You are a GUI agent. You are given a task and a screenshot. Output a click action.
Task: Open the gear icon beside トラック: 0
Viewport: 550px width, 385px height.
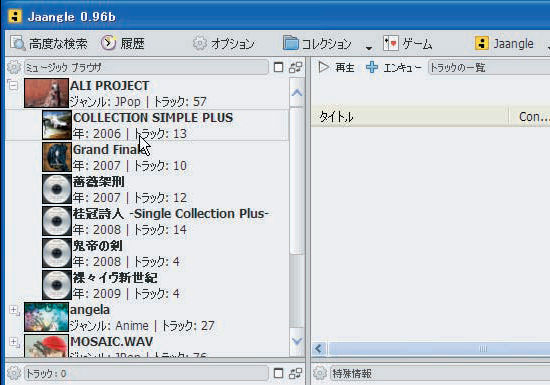(14, 373)
